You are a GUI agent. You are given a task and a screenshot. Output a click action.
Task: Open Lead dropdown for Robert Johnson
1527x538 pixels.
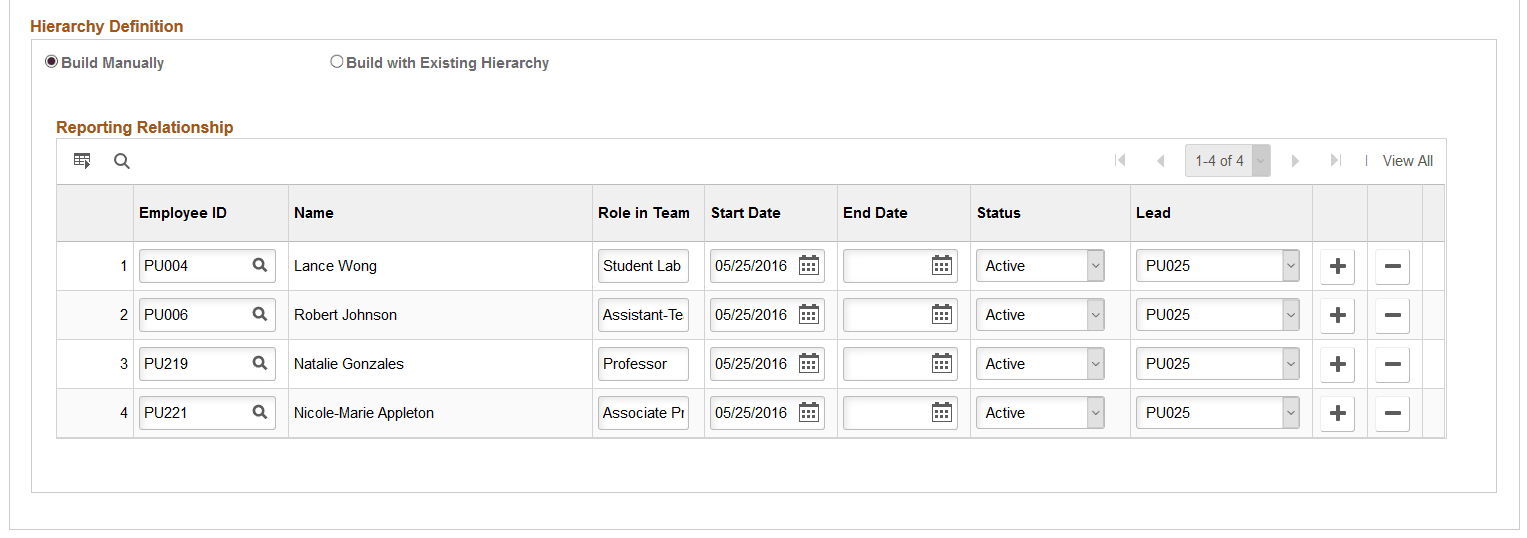pyautogui.click(x=1290, y=315)
